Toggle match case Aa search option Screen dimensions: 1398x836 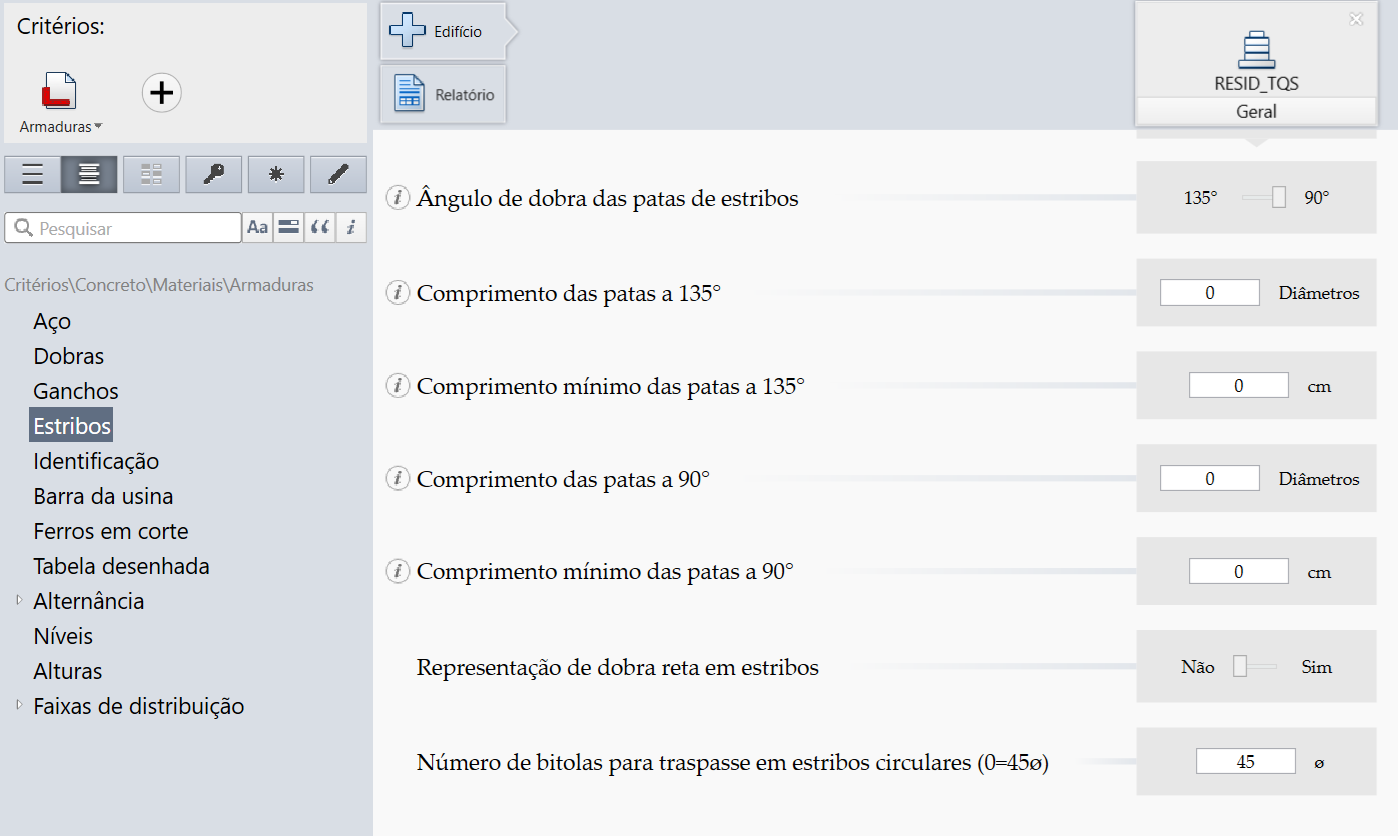pos(257,228)
